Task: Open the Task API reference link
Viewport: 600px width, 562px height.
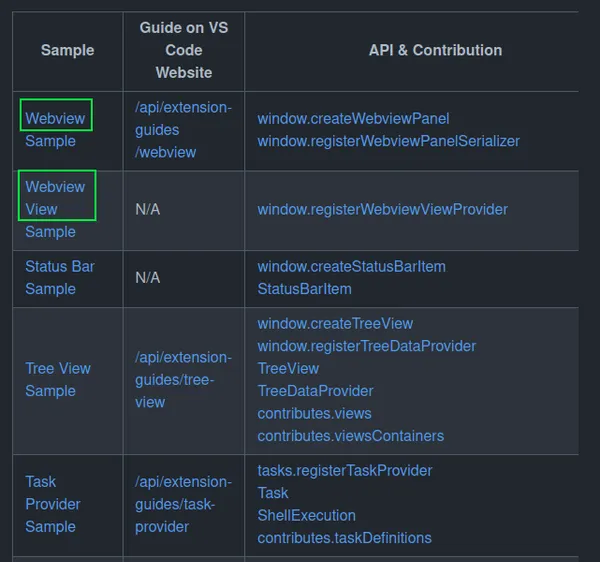Action: pyautogui.click(x=272, y=493)
